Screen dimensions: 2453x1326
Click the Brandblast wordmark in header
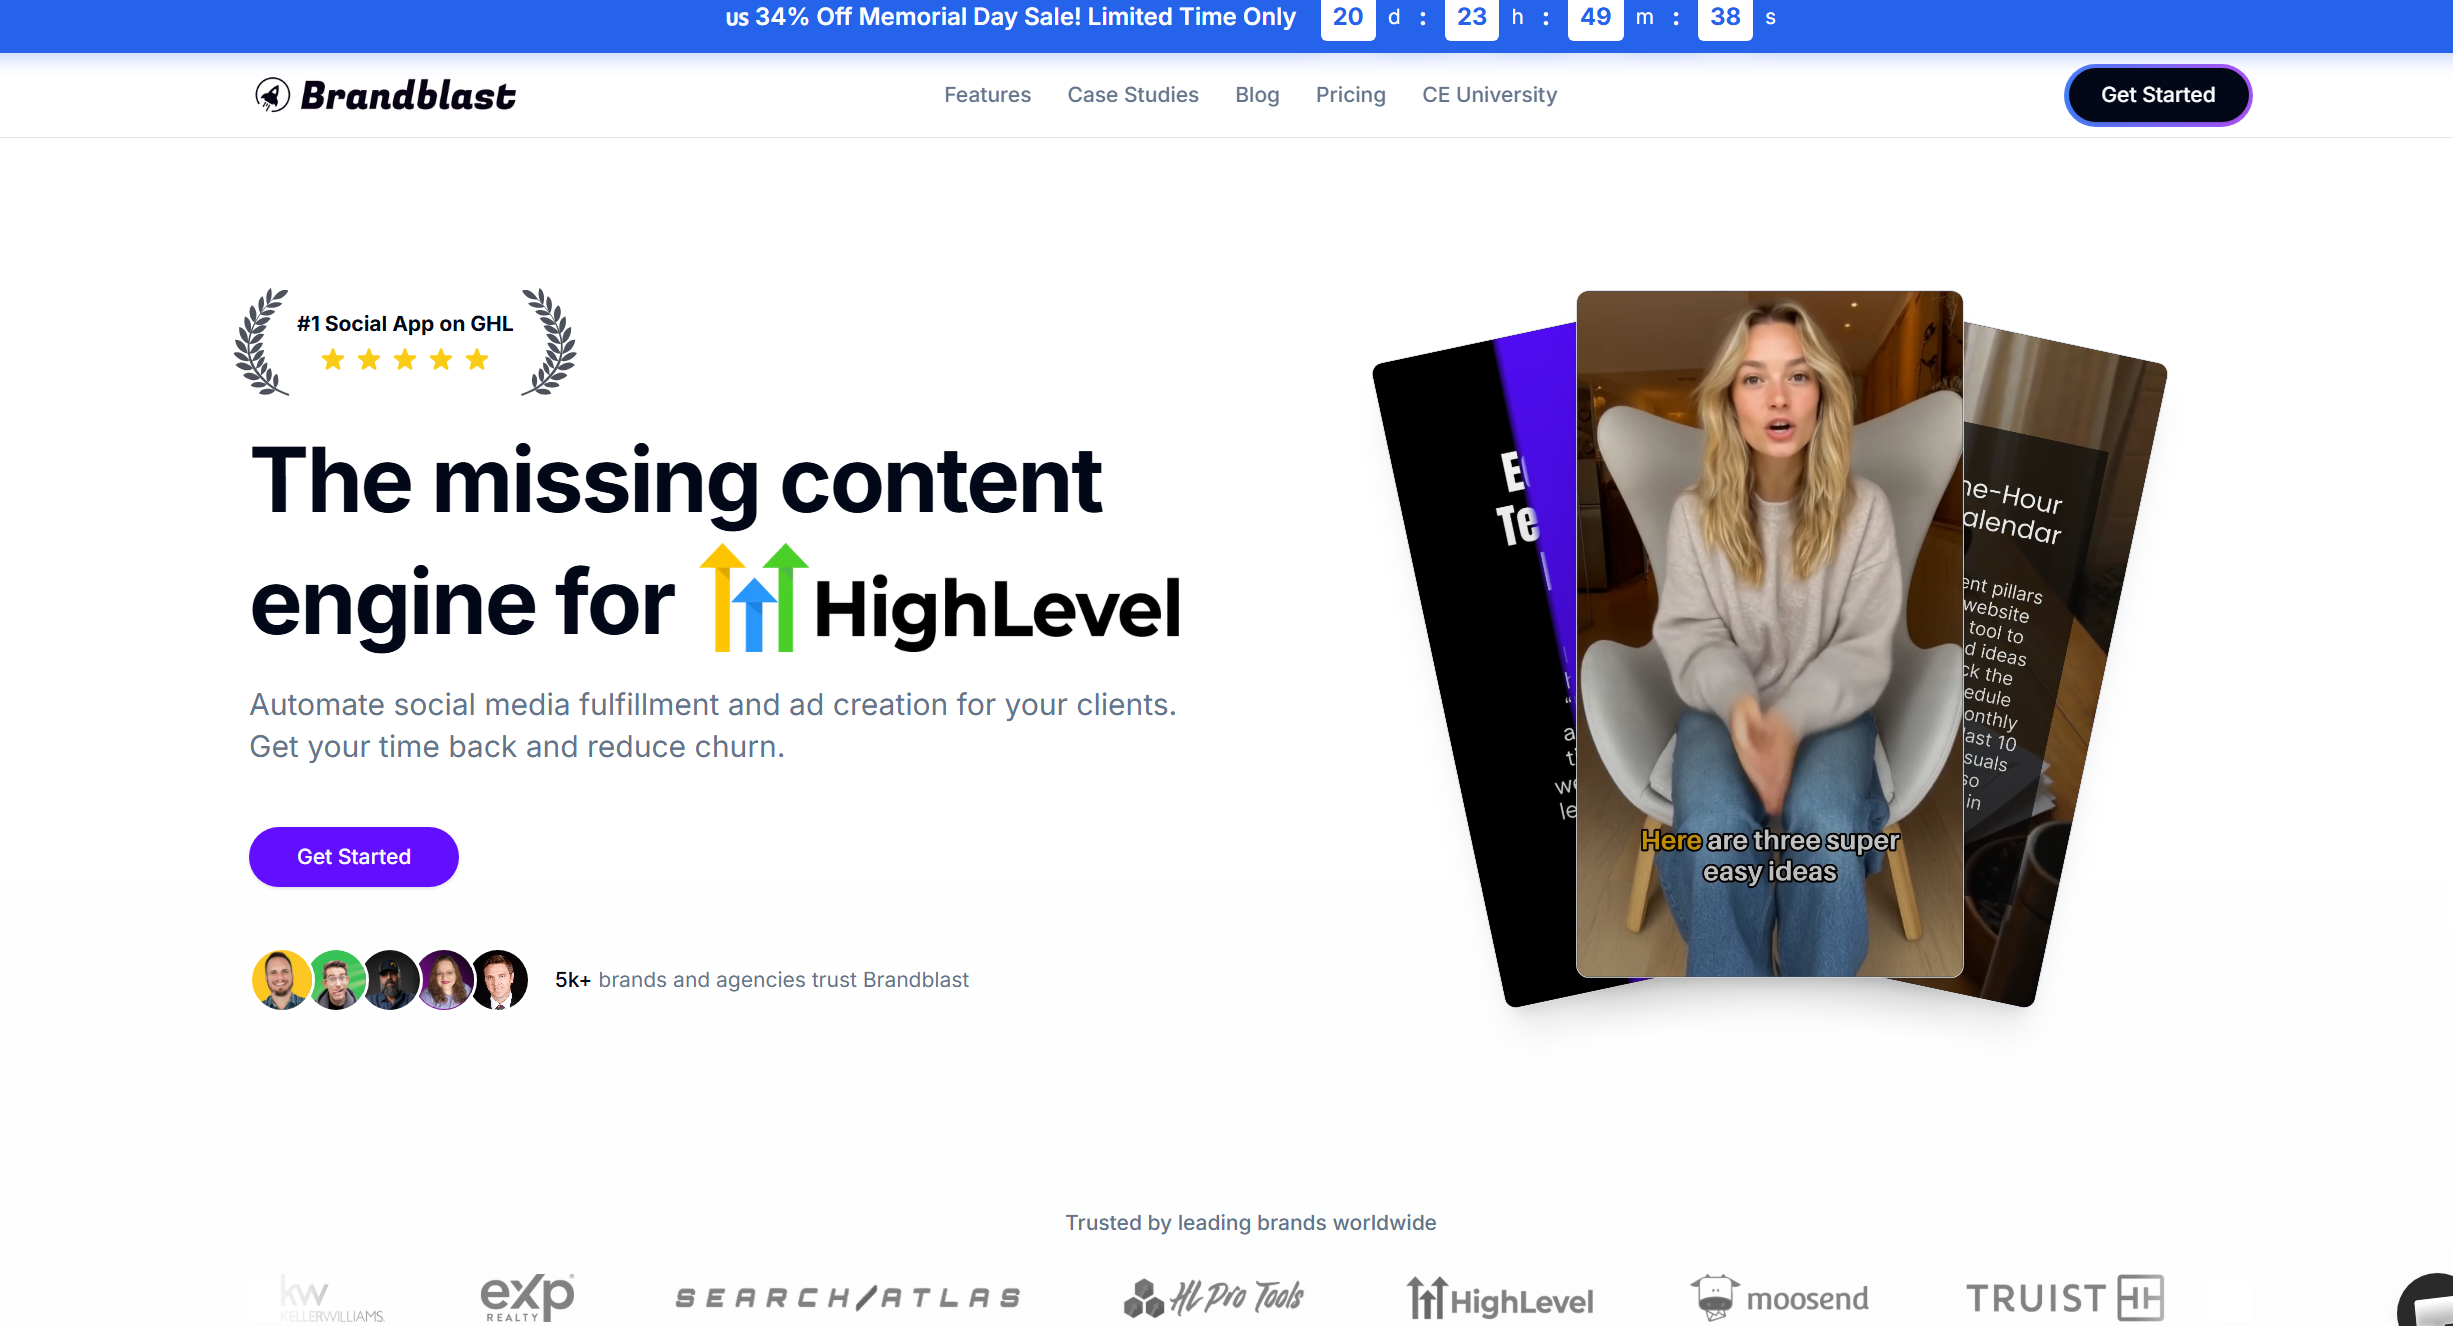408,96
